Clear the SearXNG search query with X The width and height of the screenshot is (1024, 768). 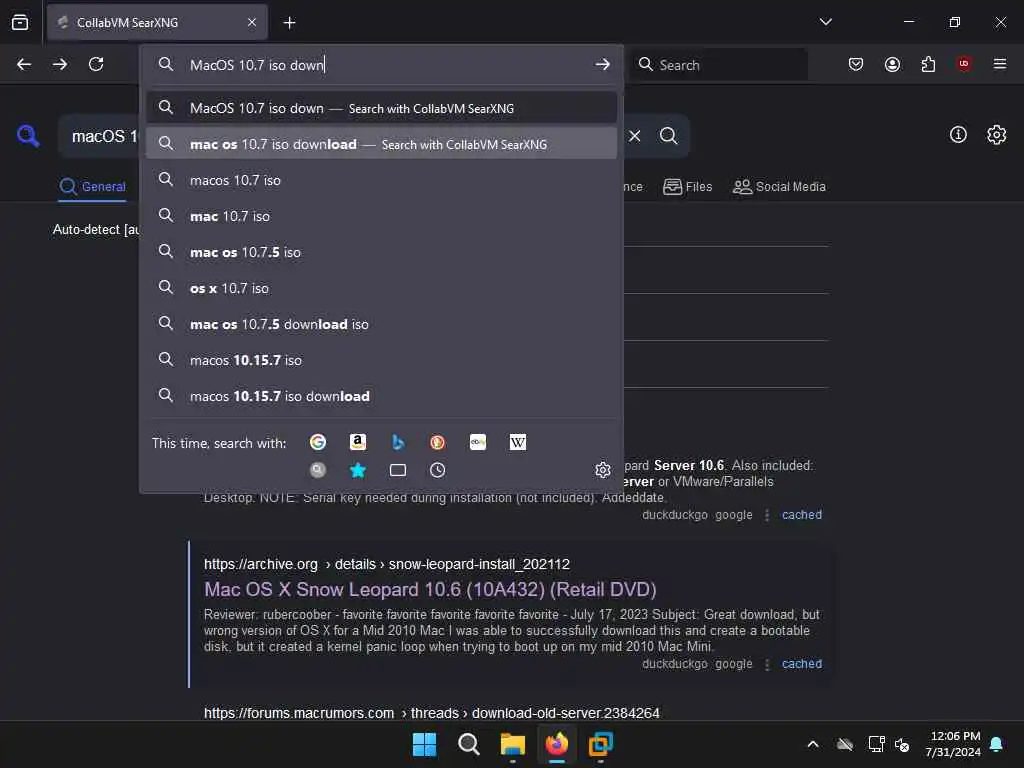coord(635,136)
